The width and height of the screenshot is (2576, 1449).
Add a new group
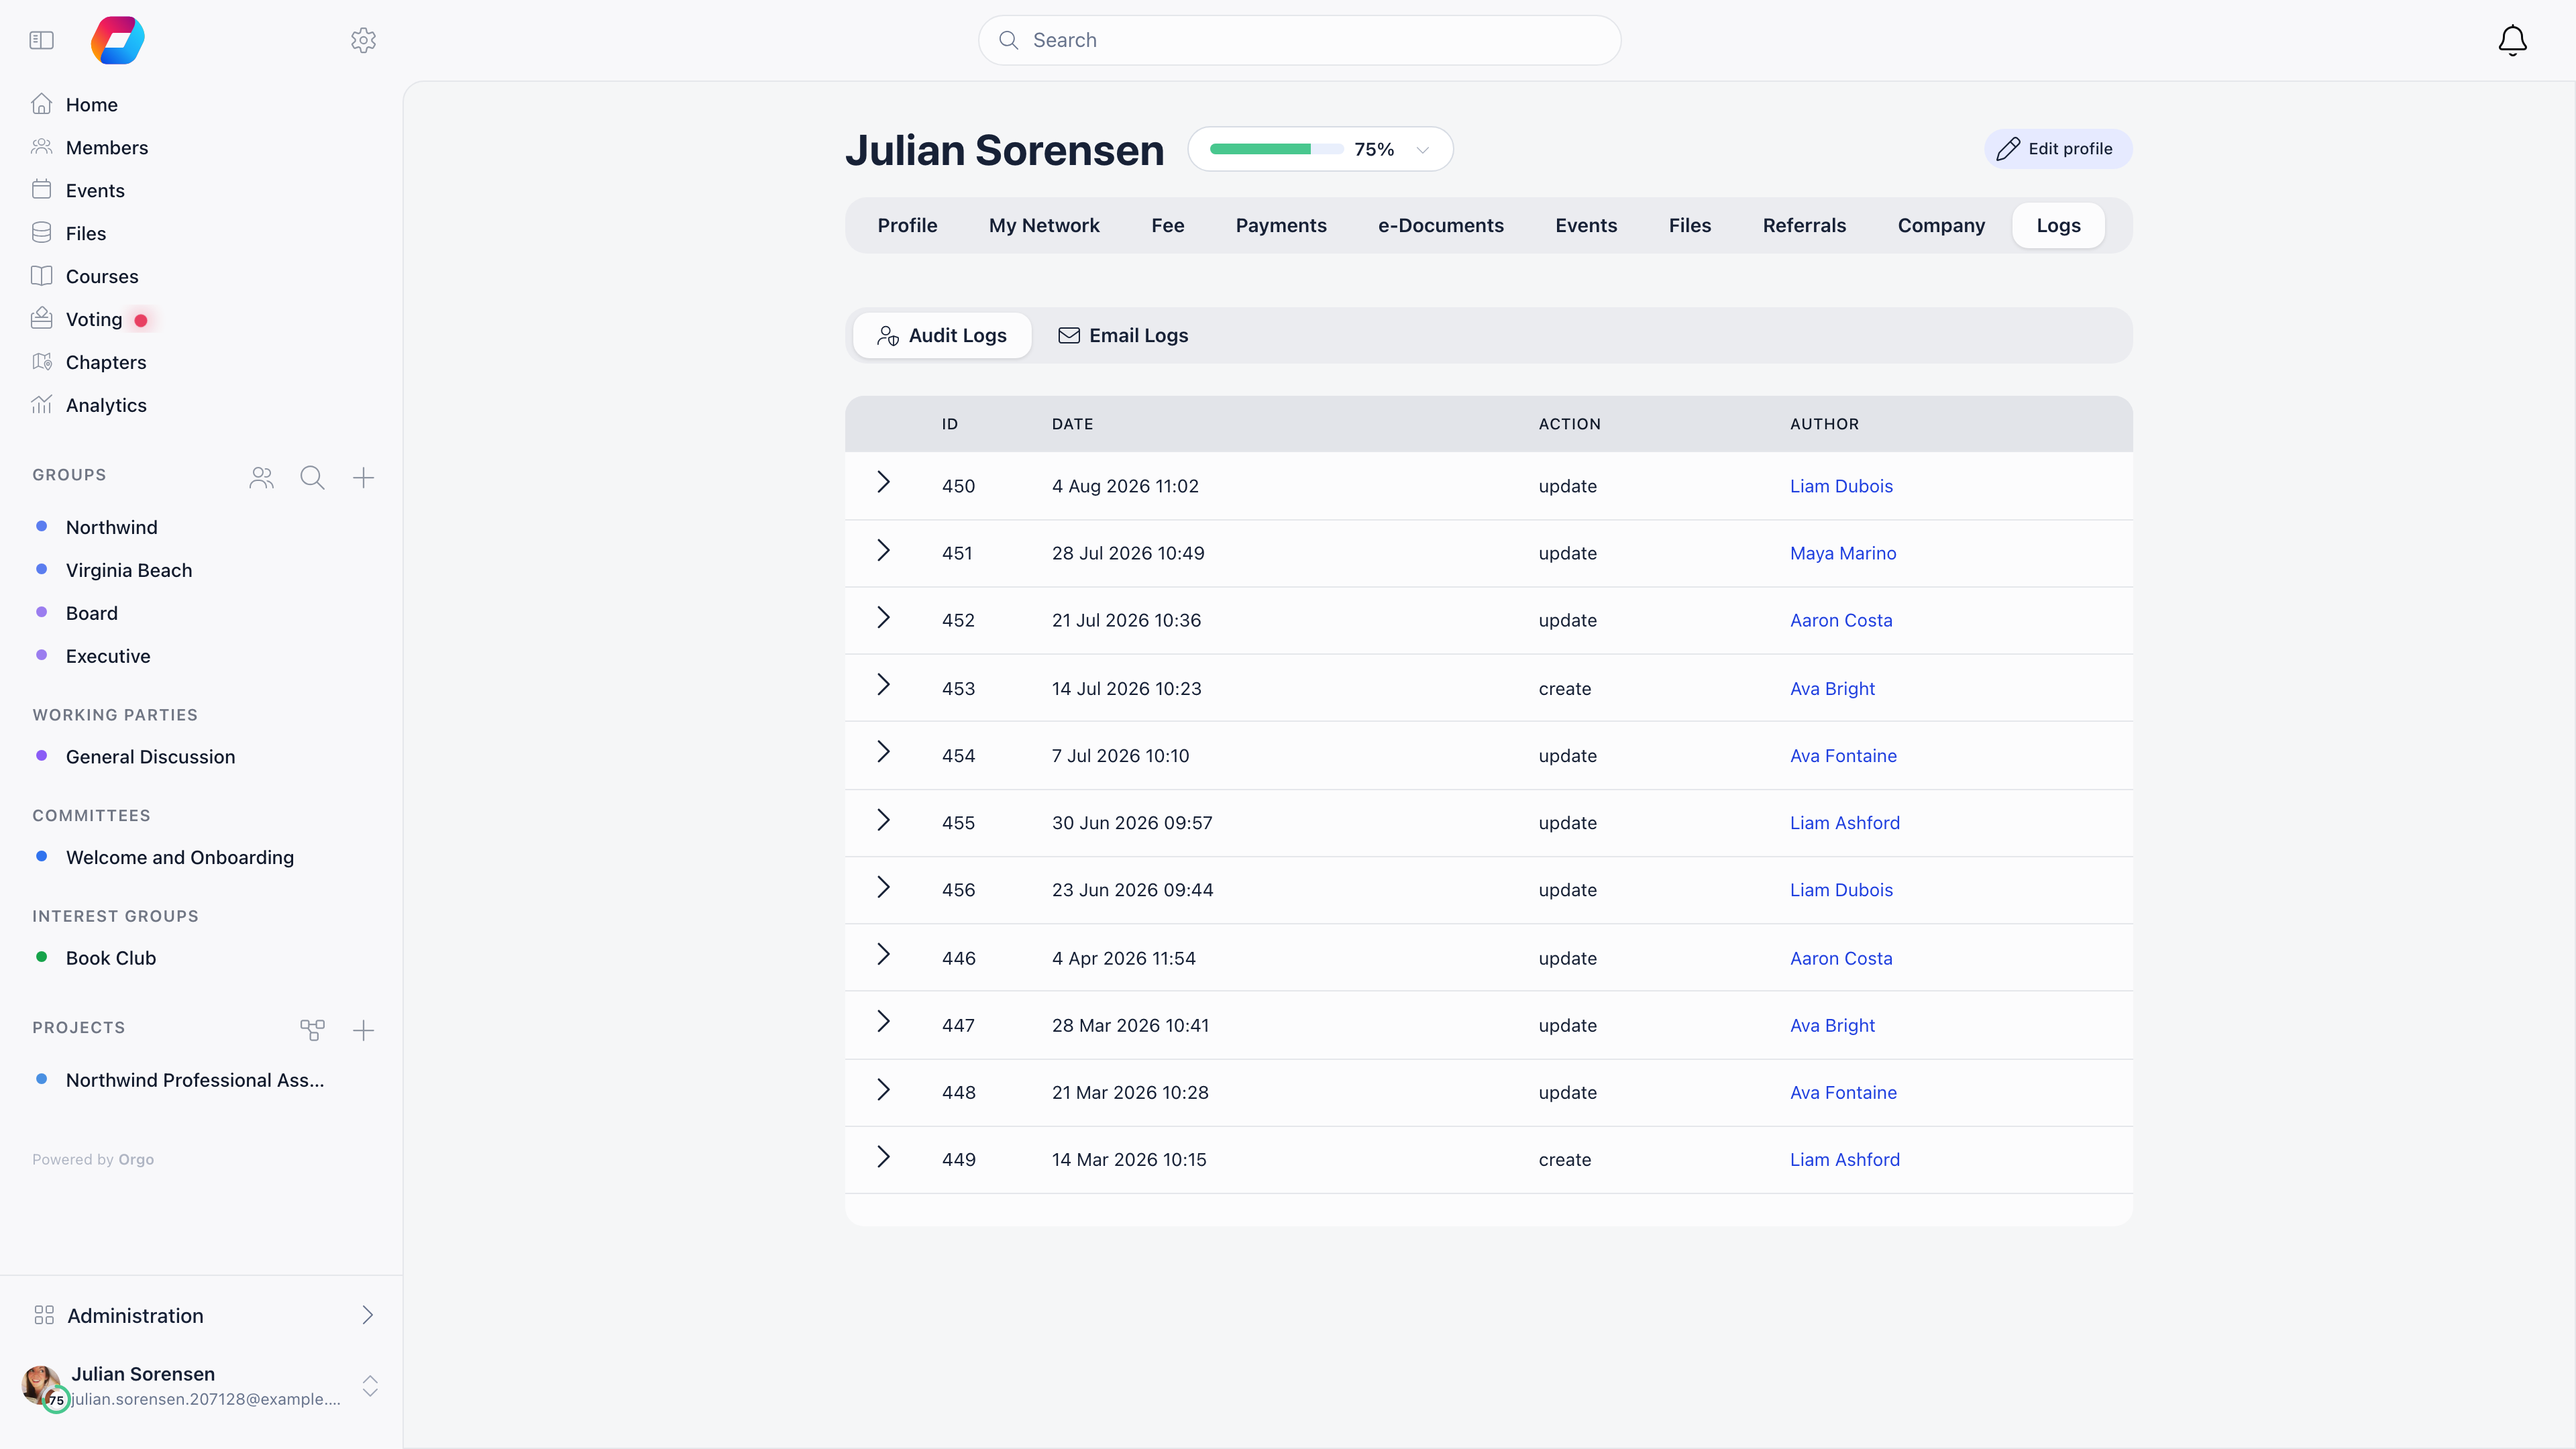pyautogui.click(x=363, y=478)
